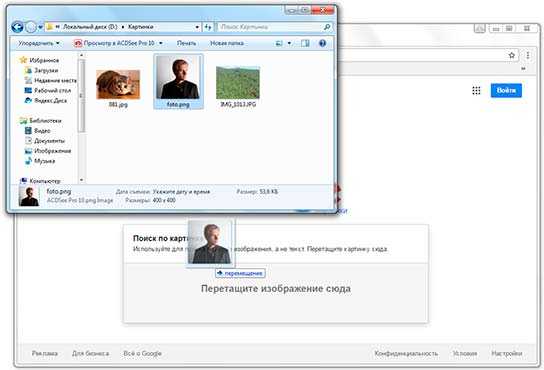Screen dimensions: 544x370
Task: Open Explorer help question mark icon
Action: (x=322, y=43)
